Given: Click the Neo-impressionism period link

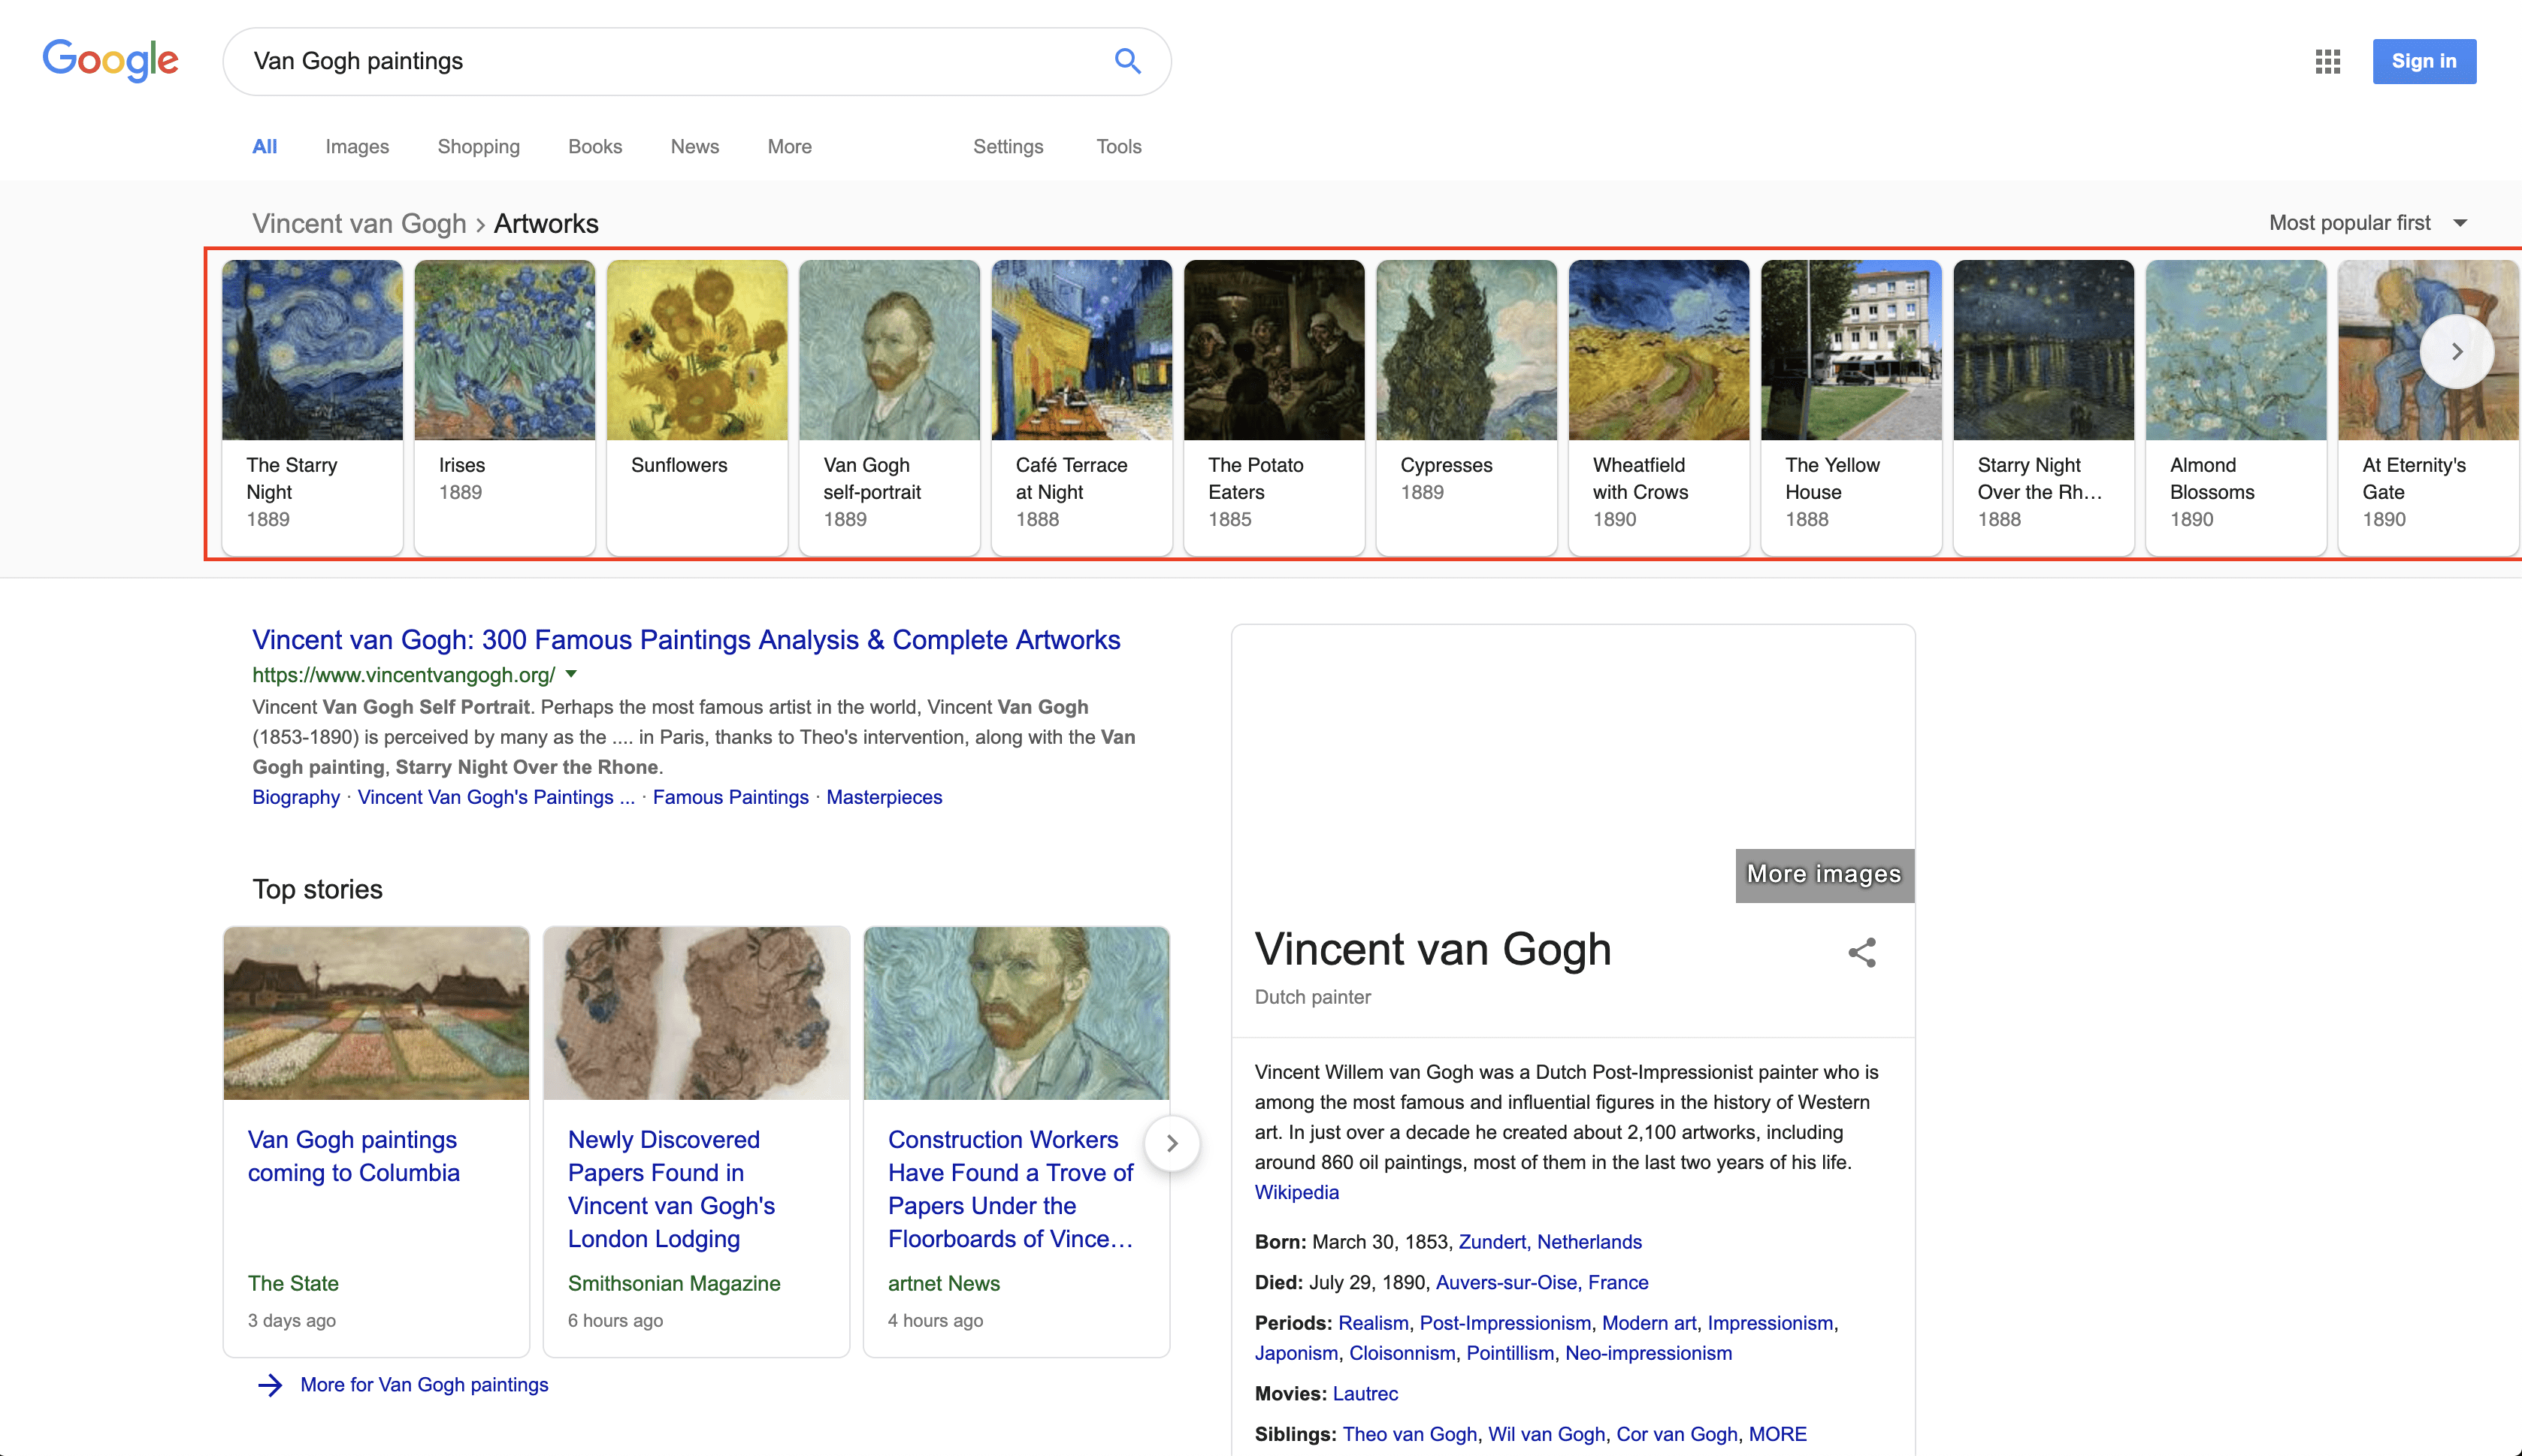Looking at the screenshot, I should coord(1648,1353).
